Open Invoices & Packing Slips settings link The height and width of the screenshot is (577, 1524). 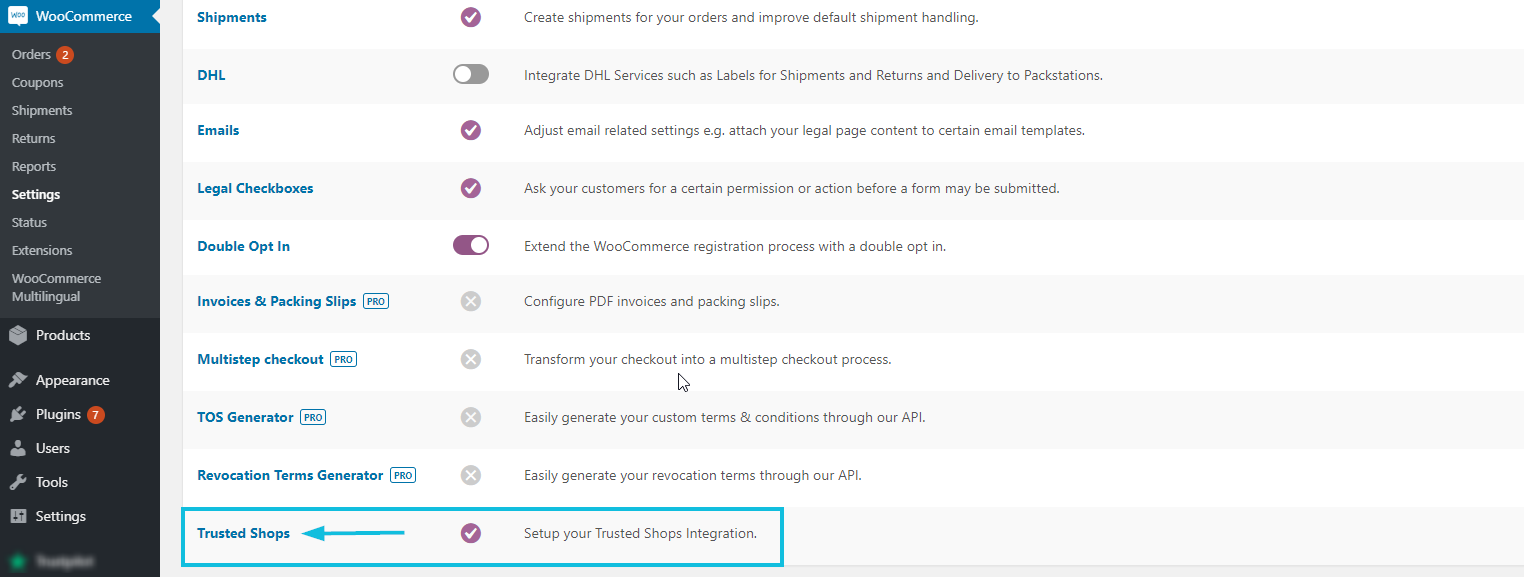[277, 301]
